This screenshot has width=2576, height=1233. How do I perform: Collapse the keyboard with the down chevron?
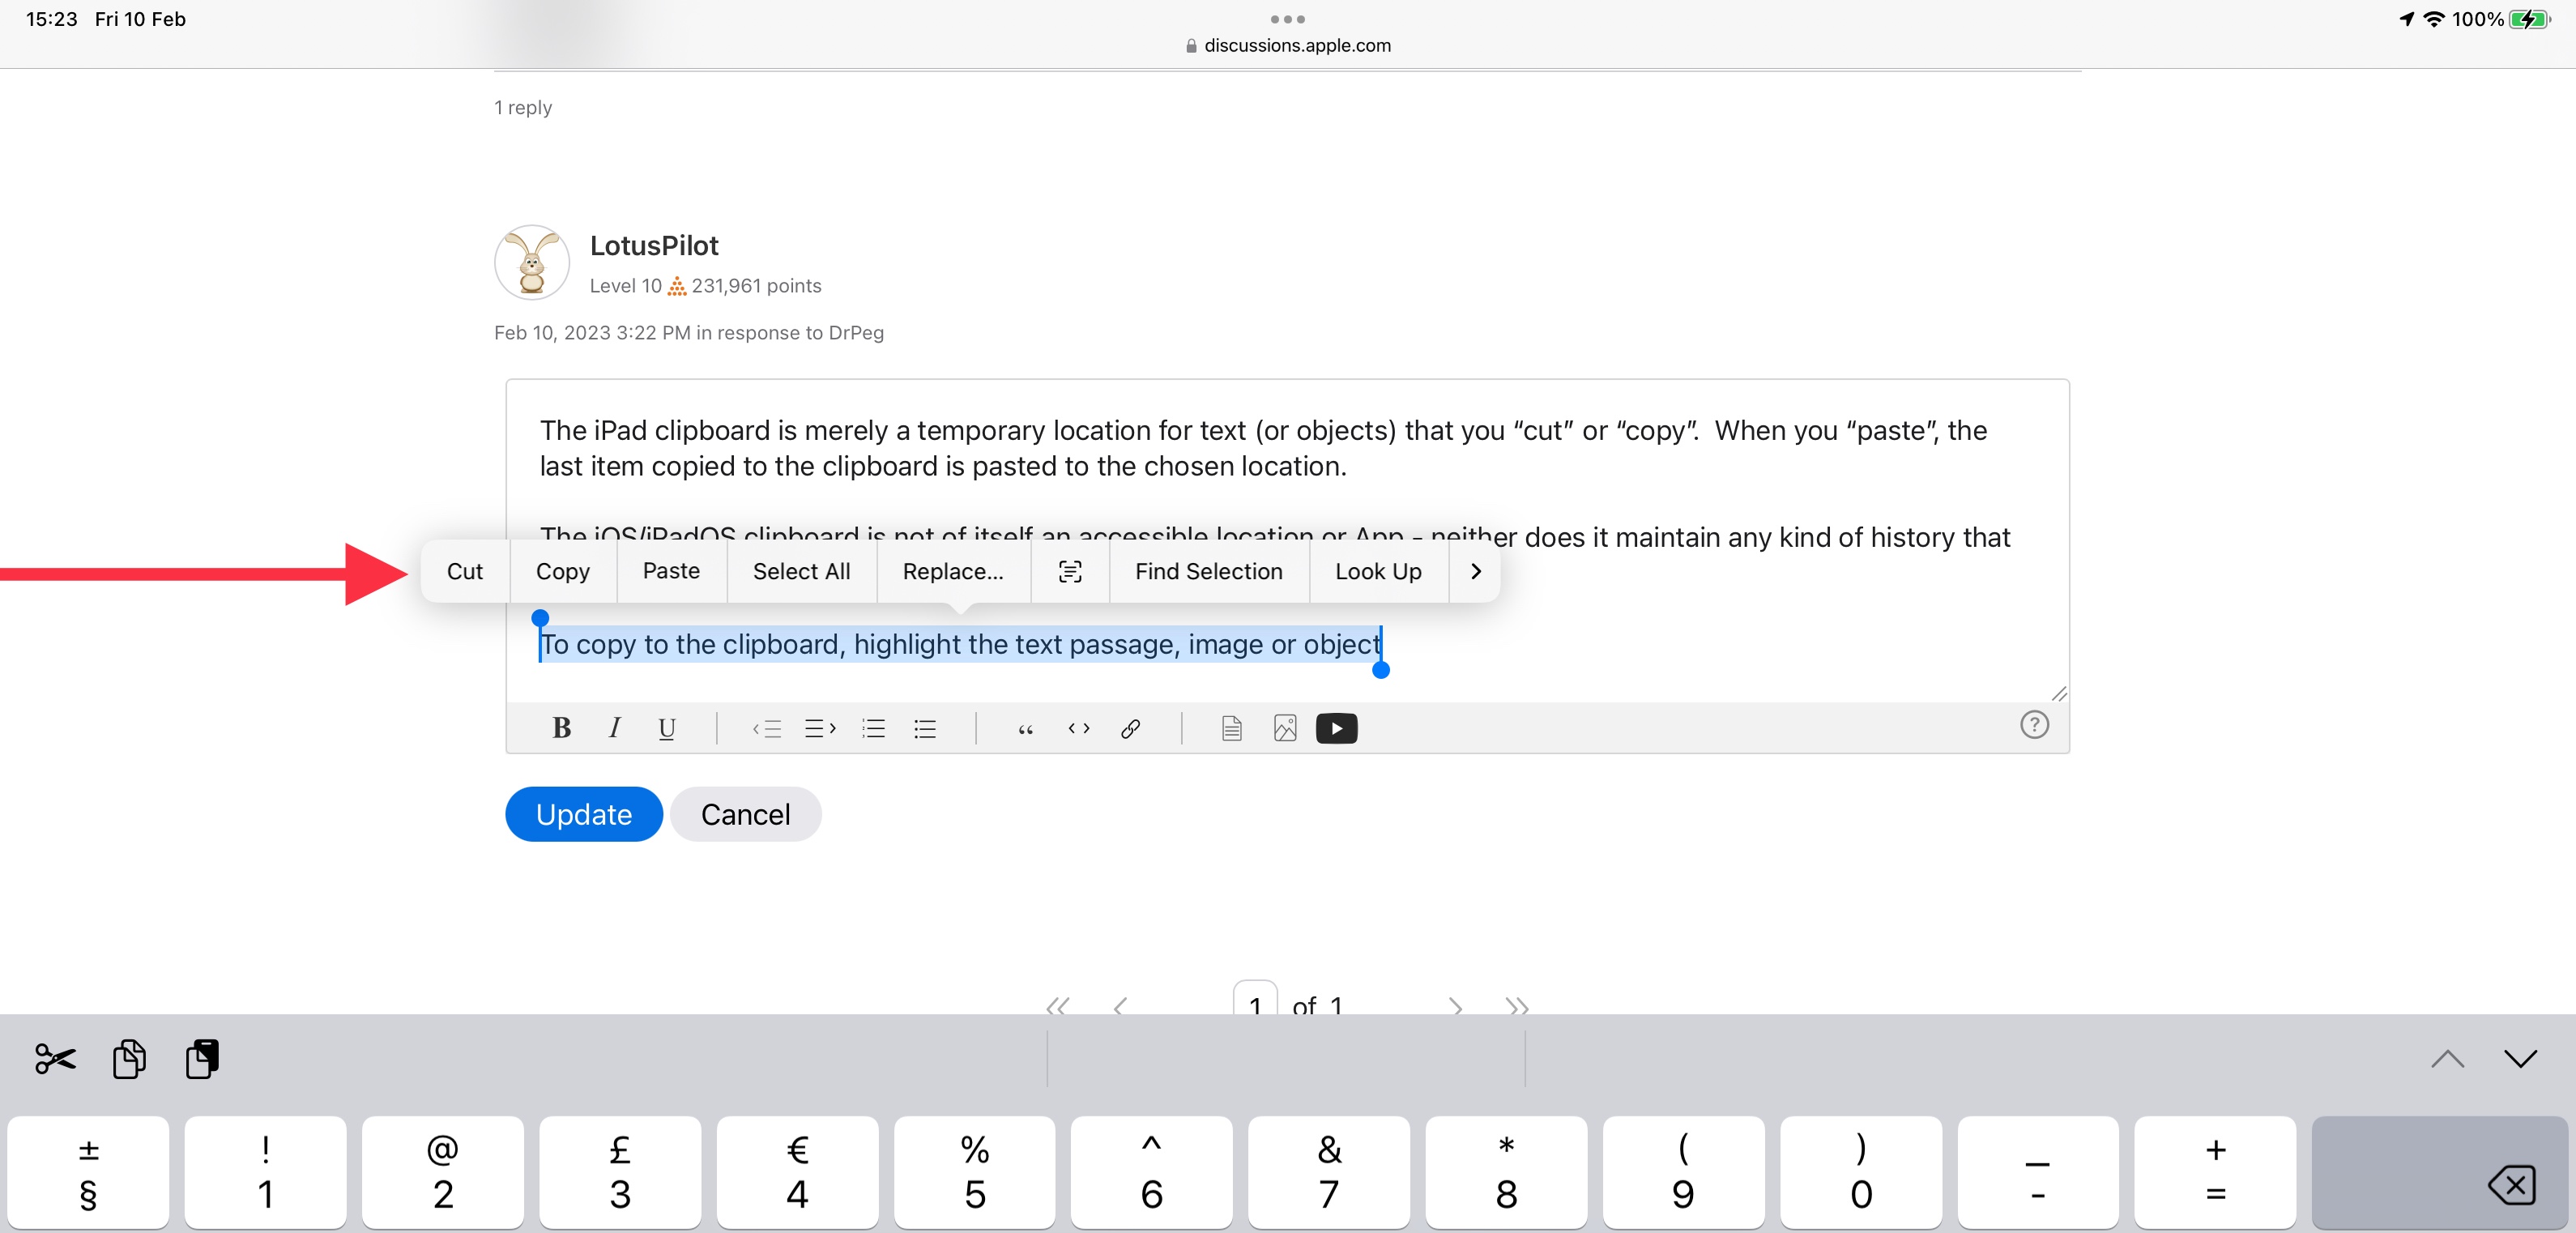click(2520, 1058)
